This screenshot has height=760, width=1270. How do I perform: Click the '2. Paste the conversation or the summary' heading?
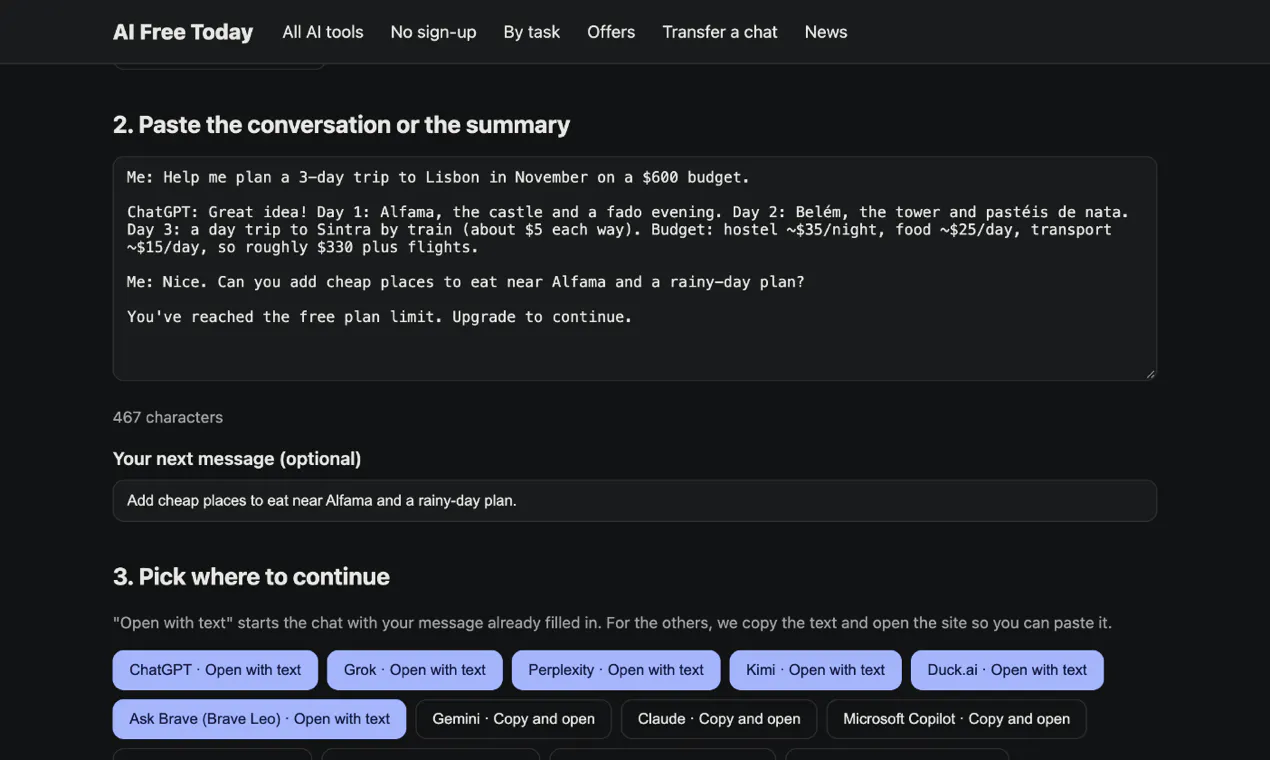pos(341,125)
